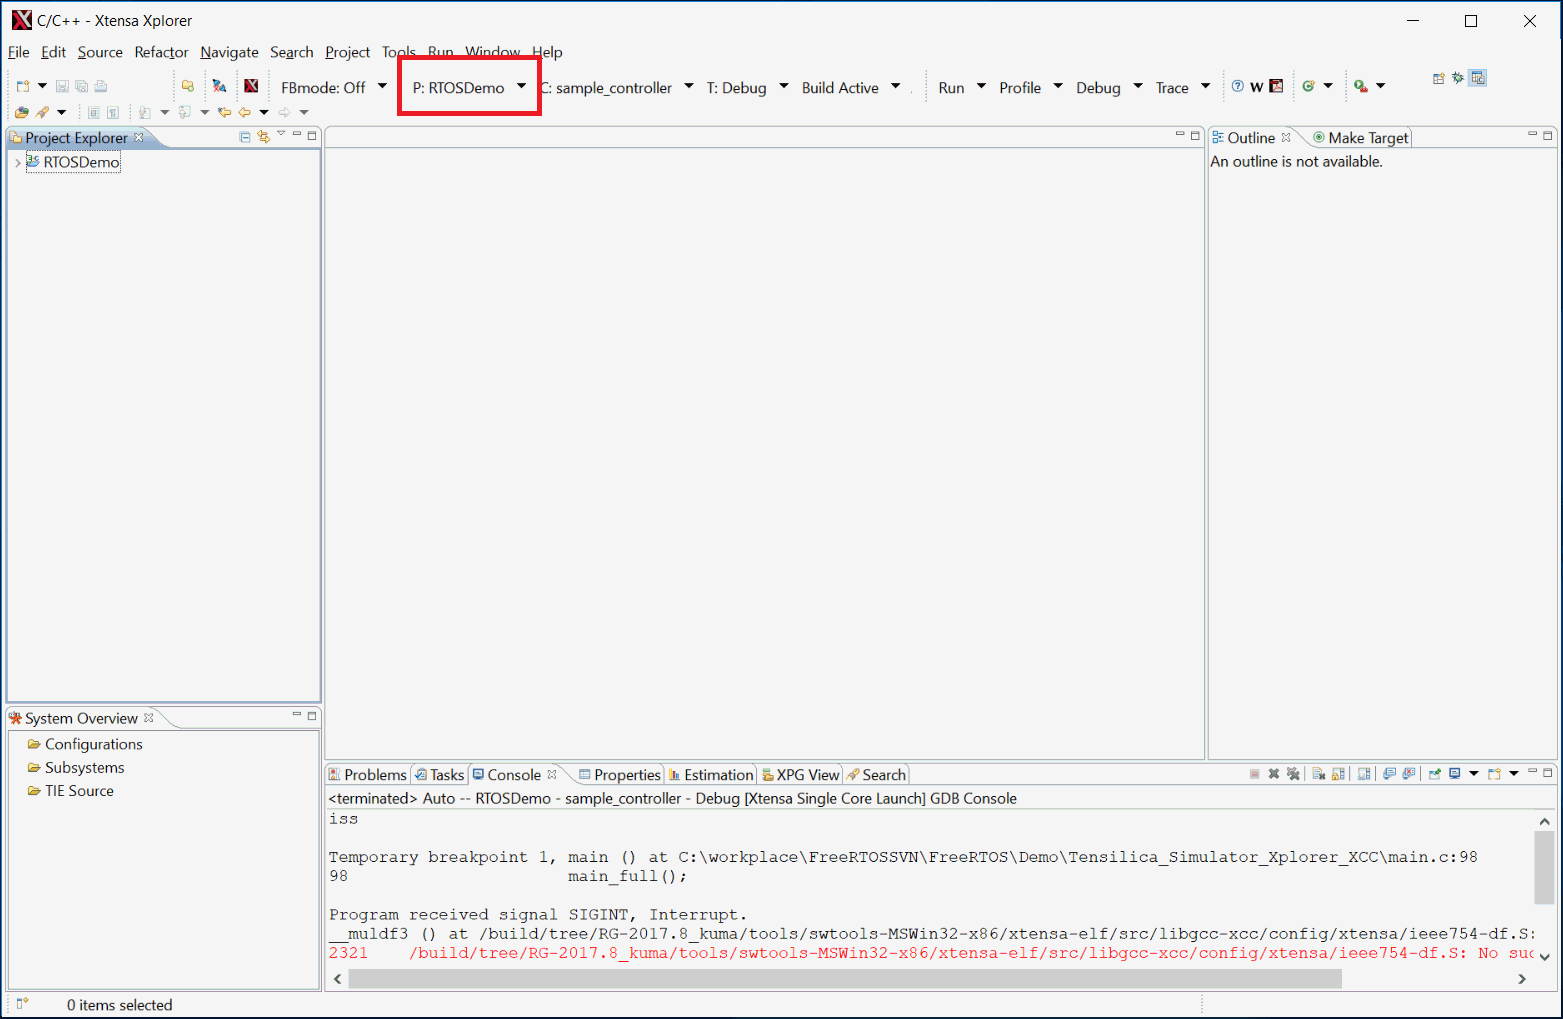Click the Open Perspective icon
The height and width of the screenshot is (1019, 1563).
(x=1438, y=78)
